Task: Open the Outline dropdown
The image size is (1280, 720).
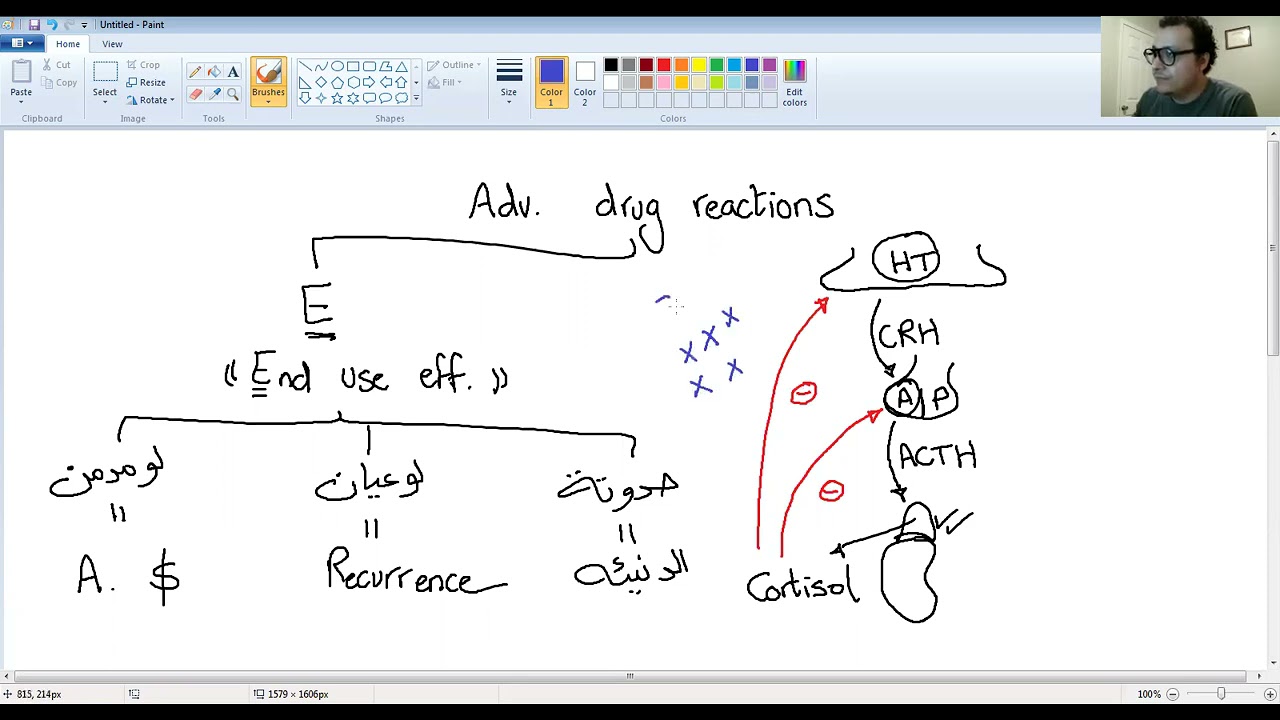Action: [x=455, y=65]
